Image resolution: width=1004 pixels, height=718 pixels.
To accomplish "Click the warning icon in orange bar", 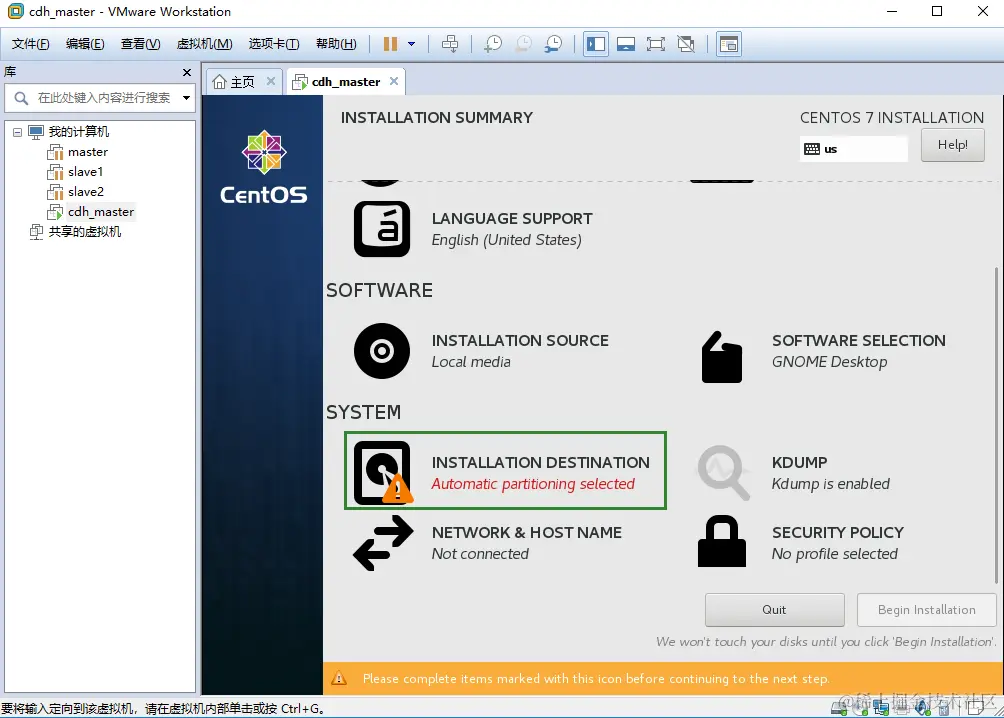I will pyautogui.click(x=339, y=678).
